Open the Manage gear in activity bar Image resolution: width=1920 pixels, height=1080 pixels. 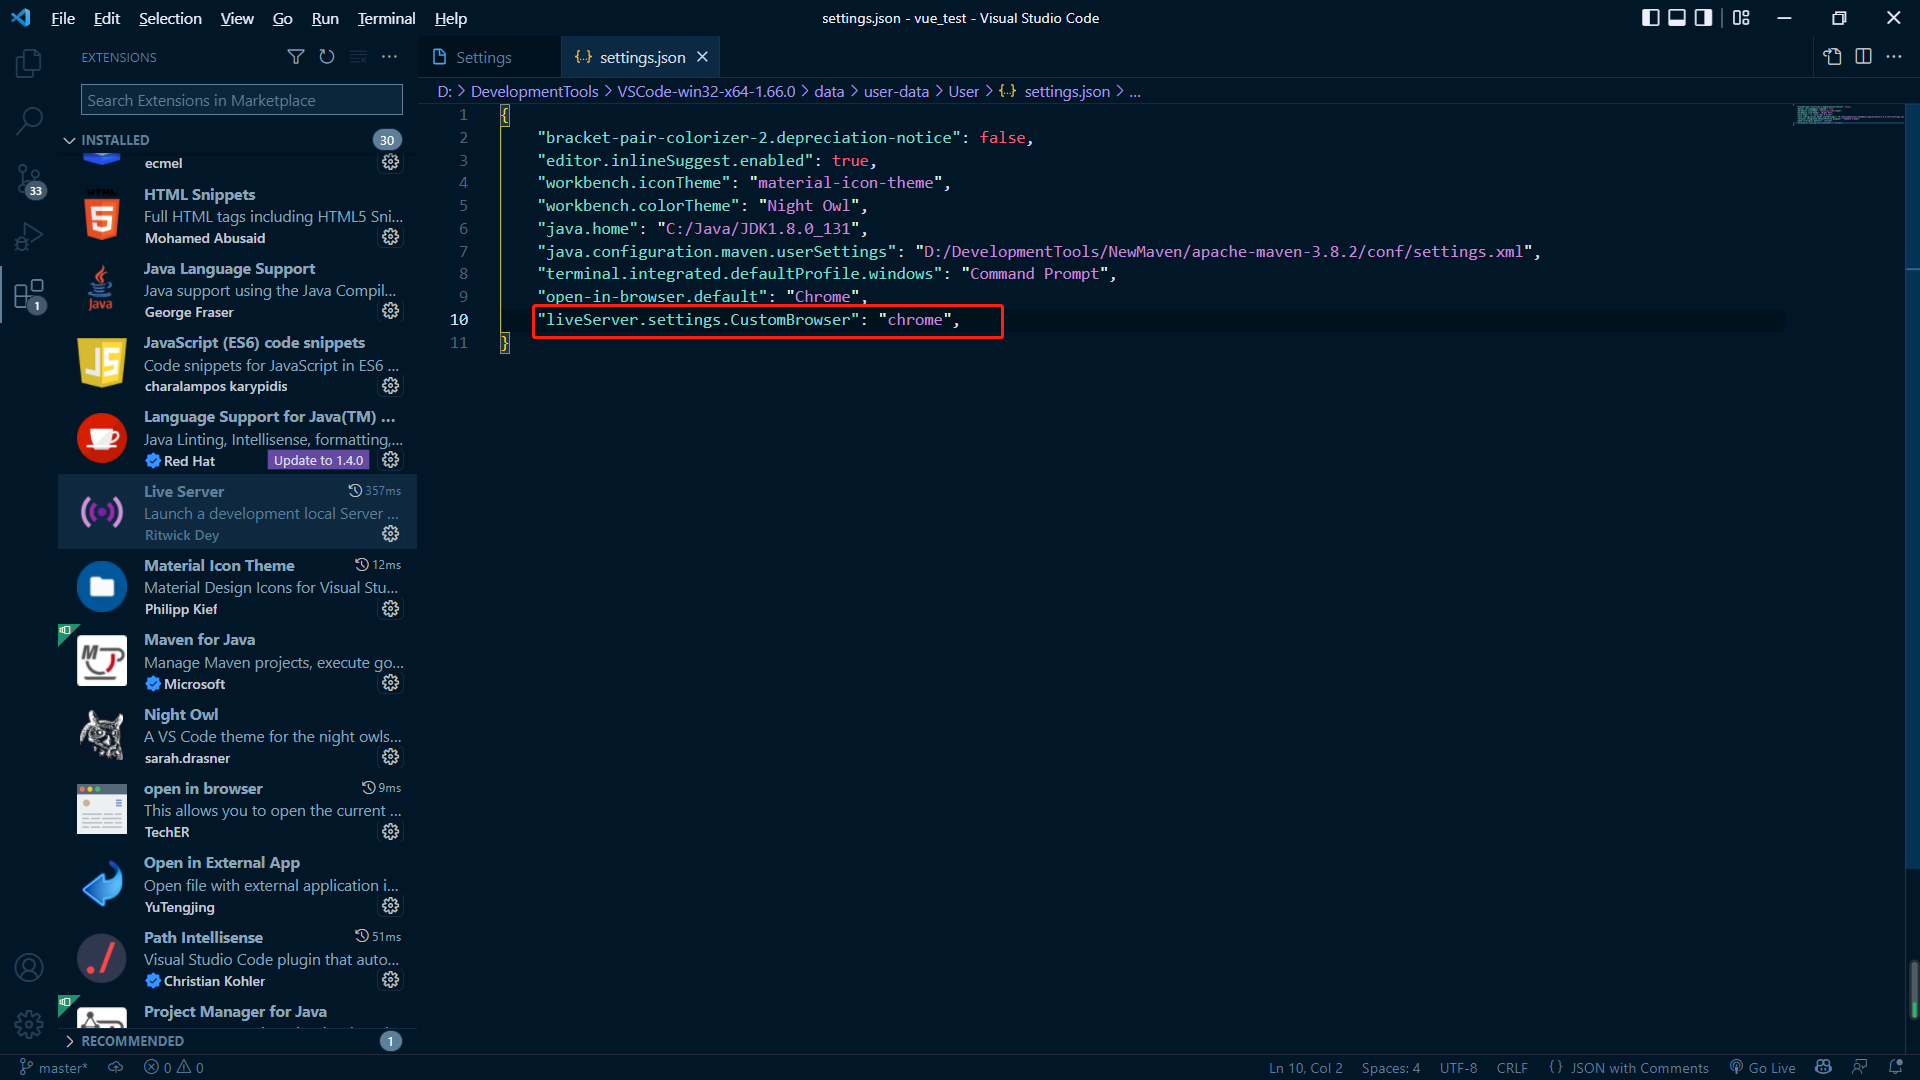[x=29, y=1024]
